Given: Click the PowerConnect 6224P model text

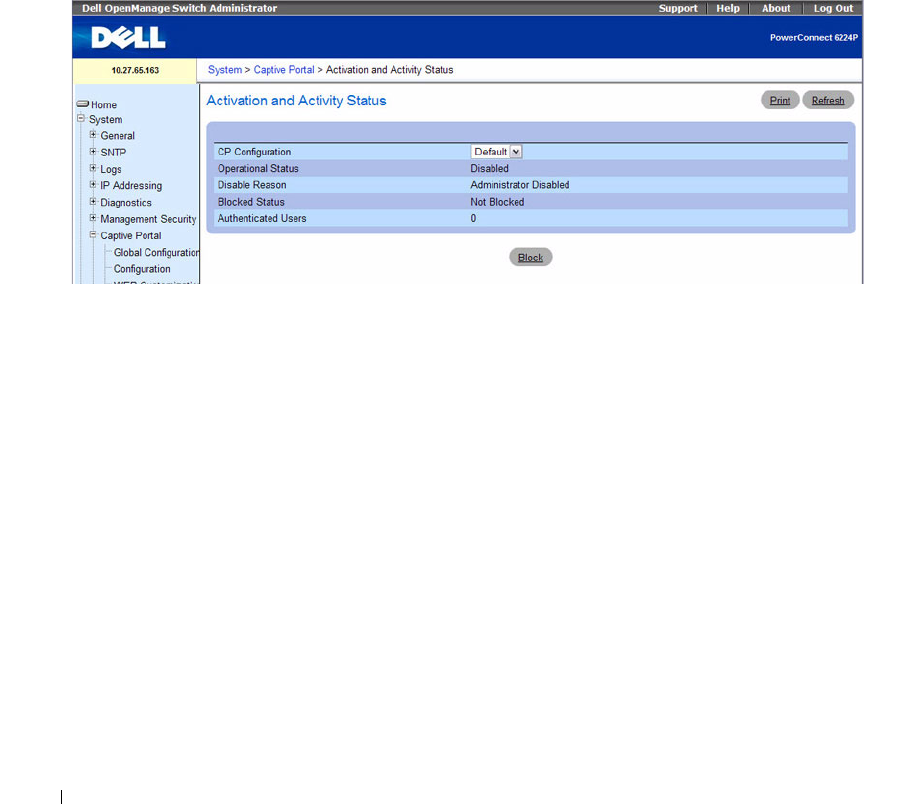Looking at the screenshot, I should point(814,38).
